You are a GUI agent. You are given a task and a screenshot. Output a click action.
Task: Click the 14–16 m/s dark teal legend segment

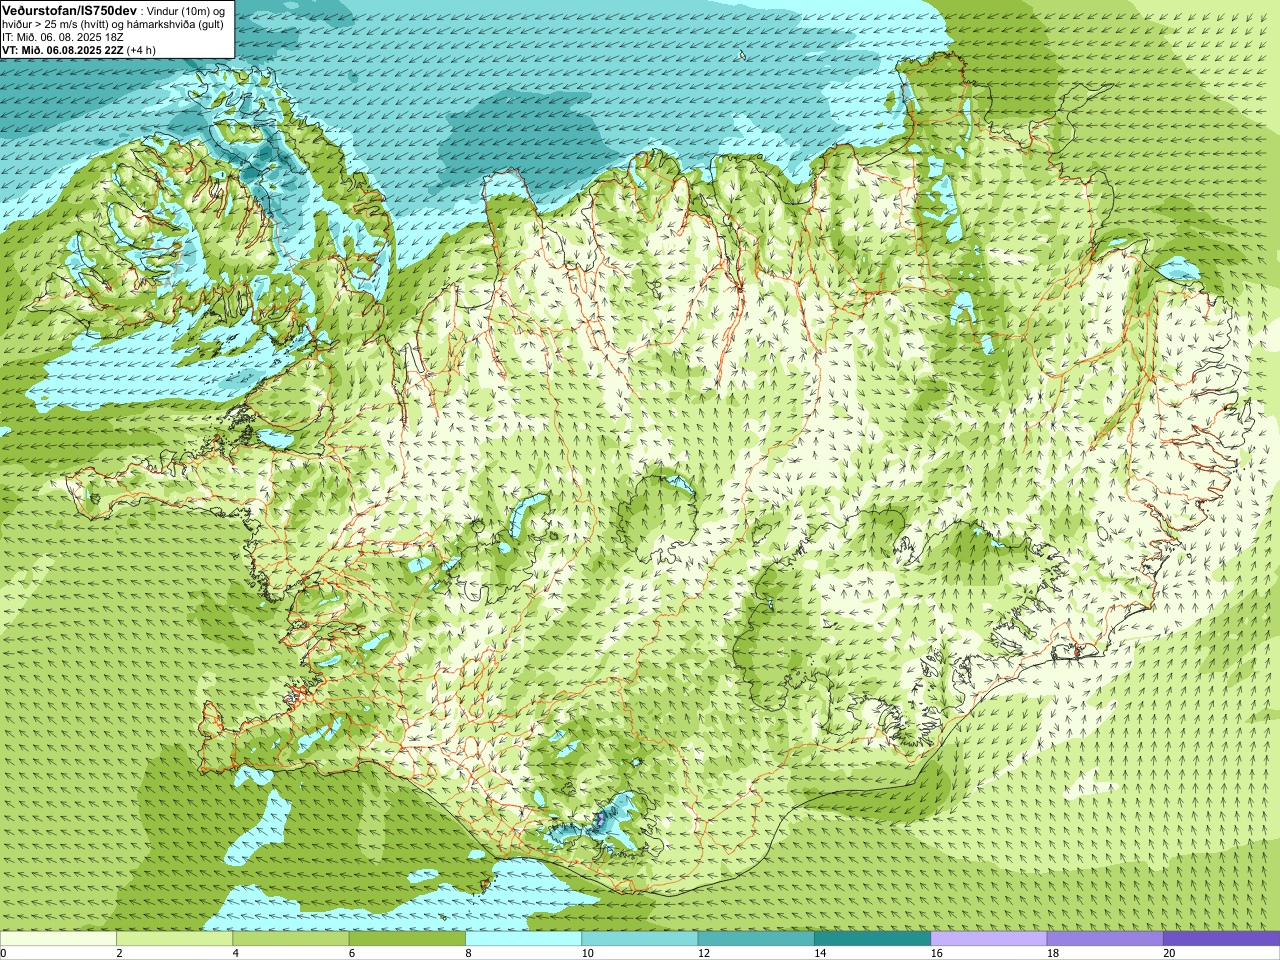872,939
